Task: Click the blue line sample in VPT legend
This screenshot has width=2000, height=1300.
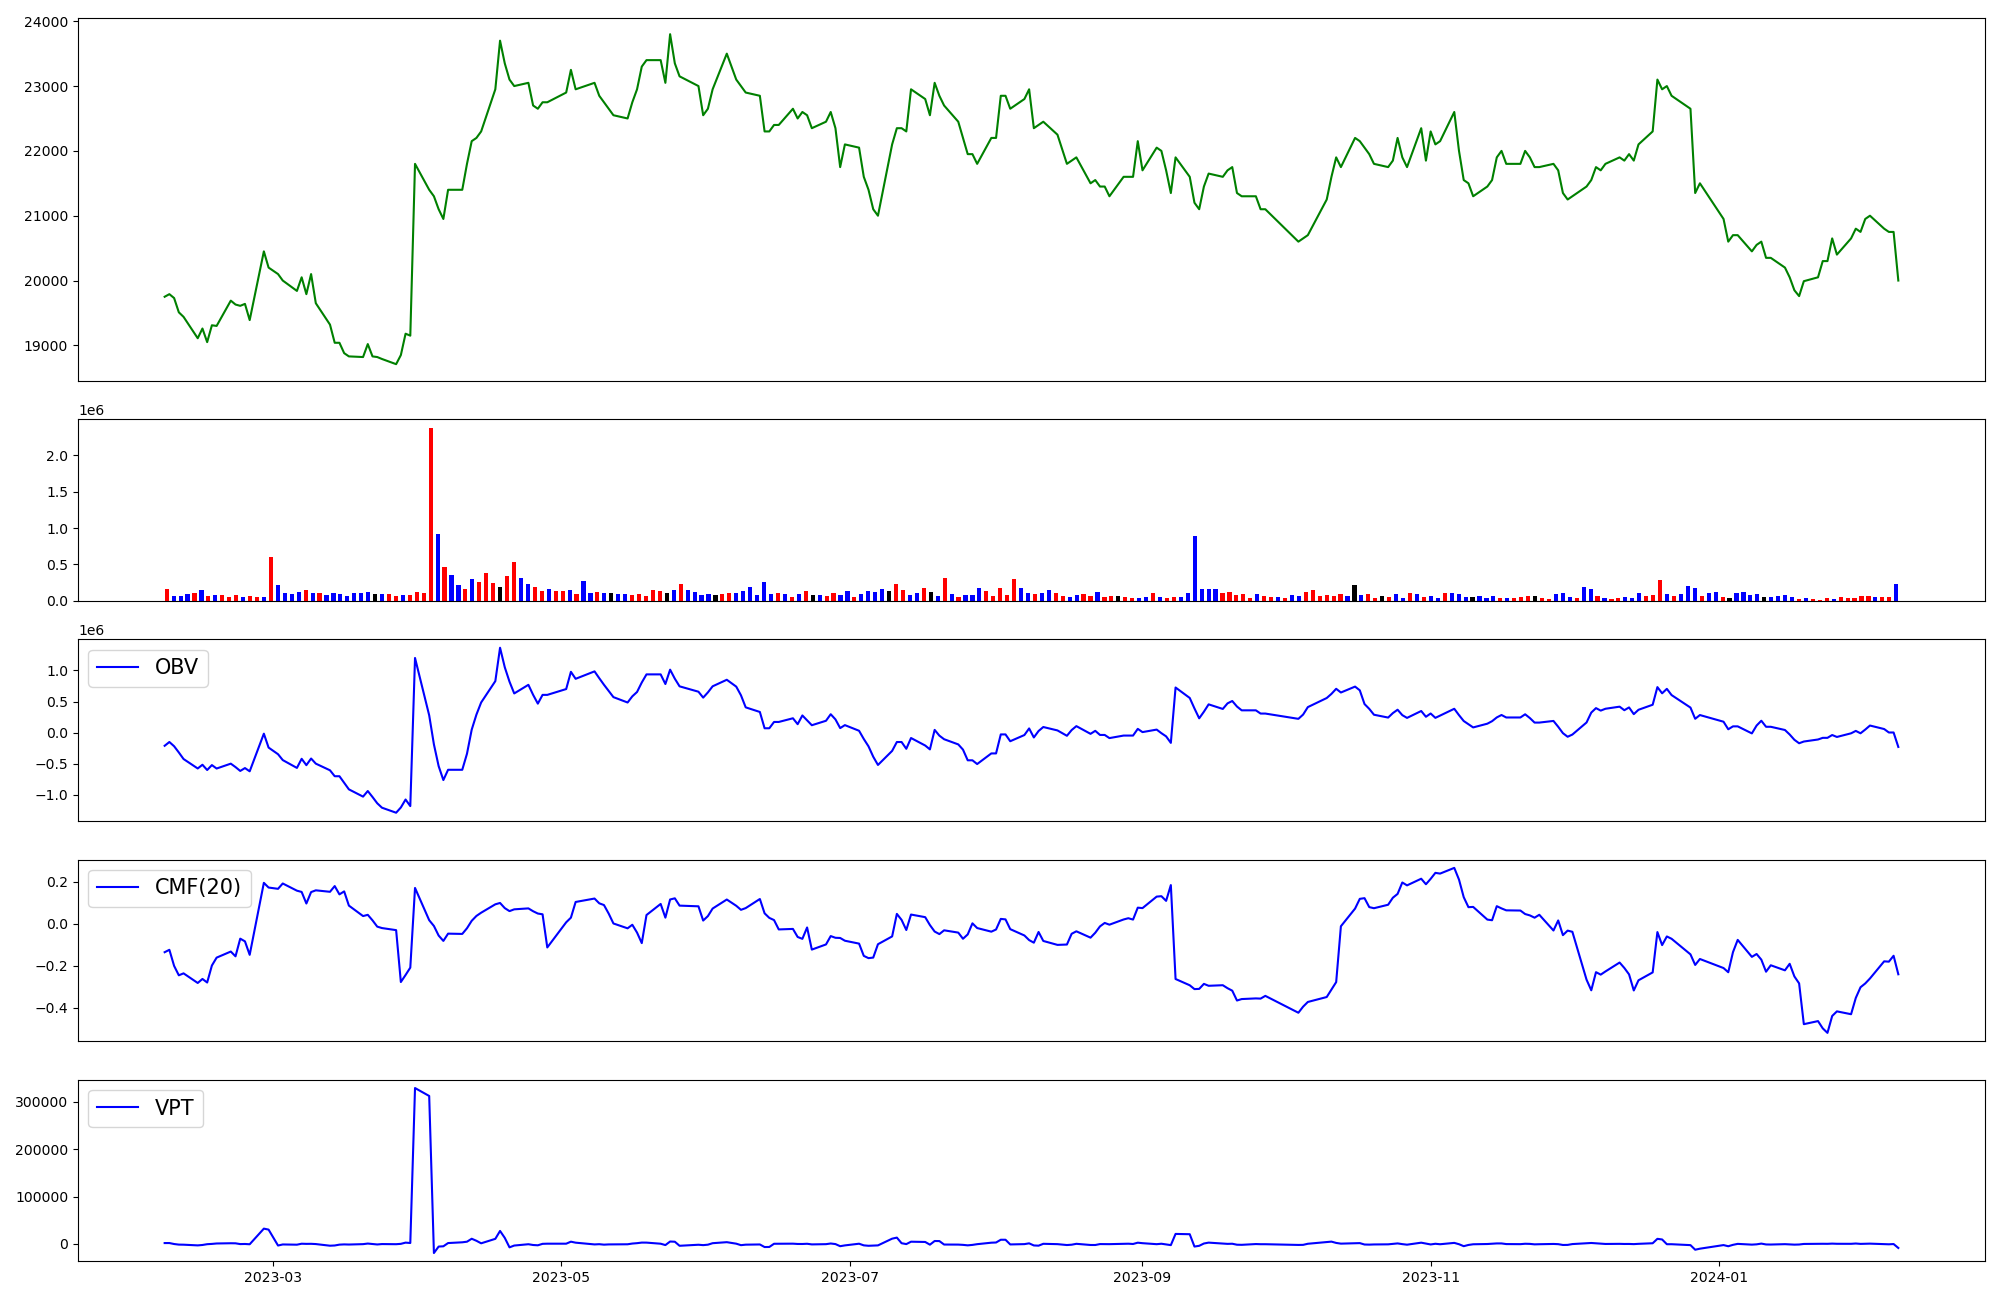Action: click(x=117, y=1108)
